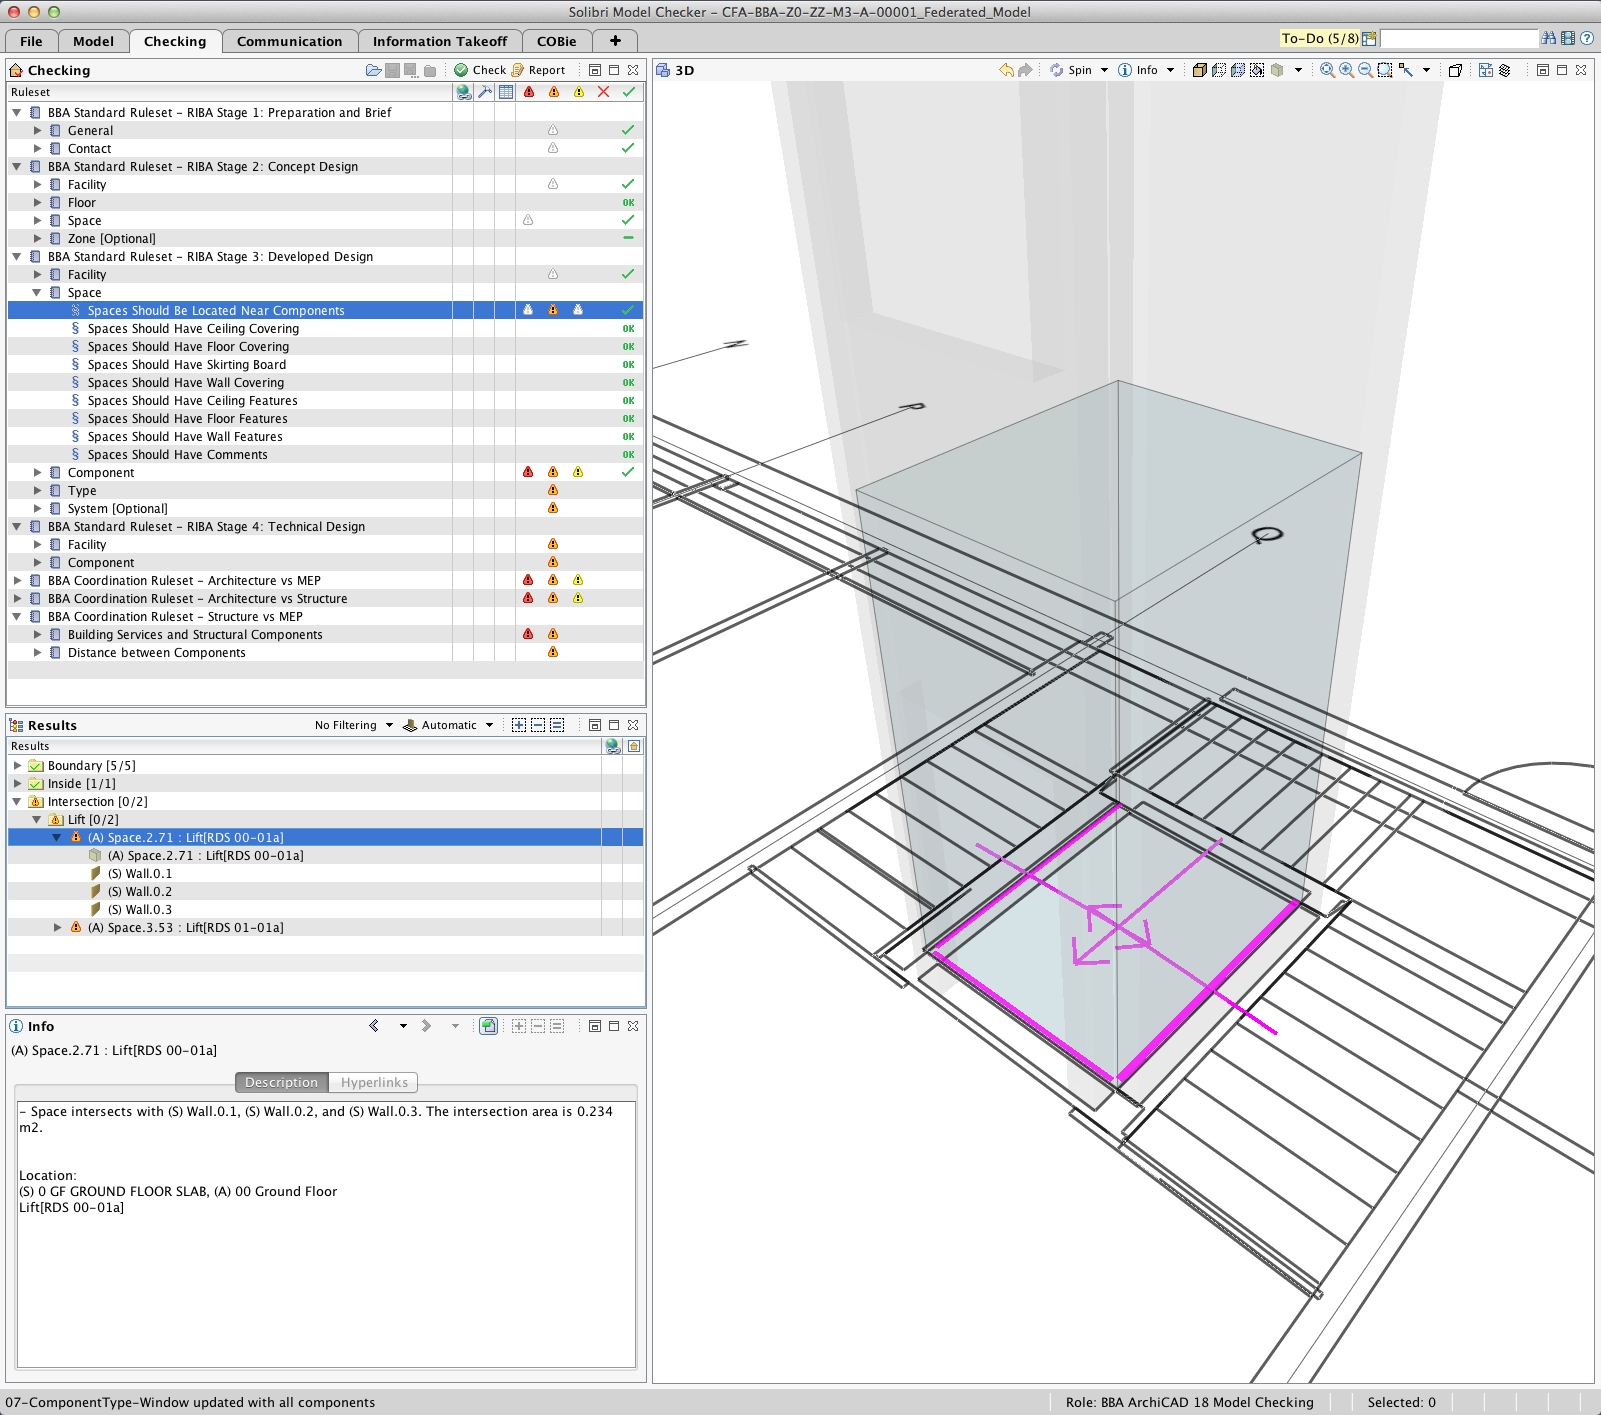
Task: Click yellow low severity column header
Action: (579, 92)
